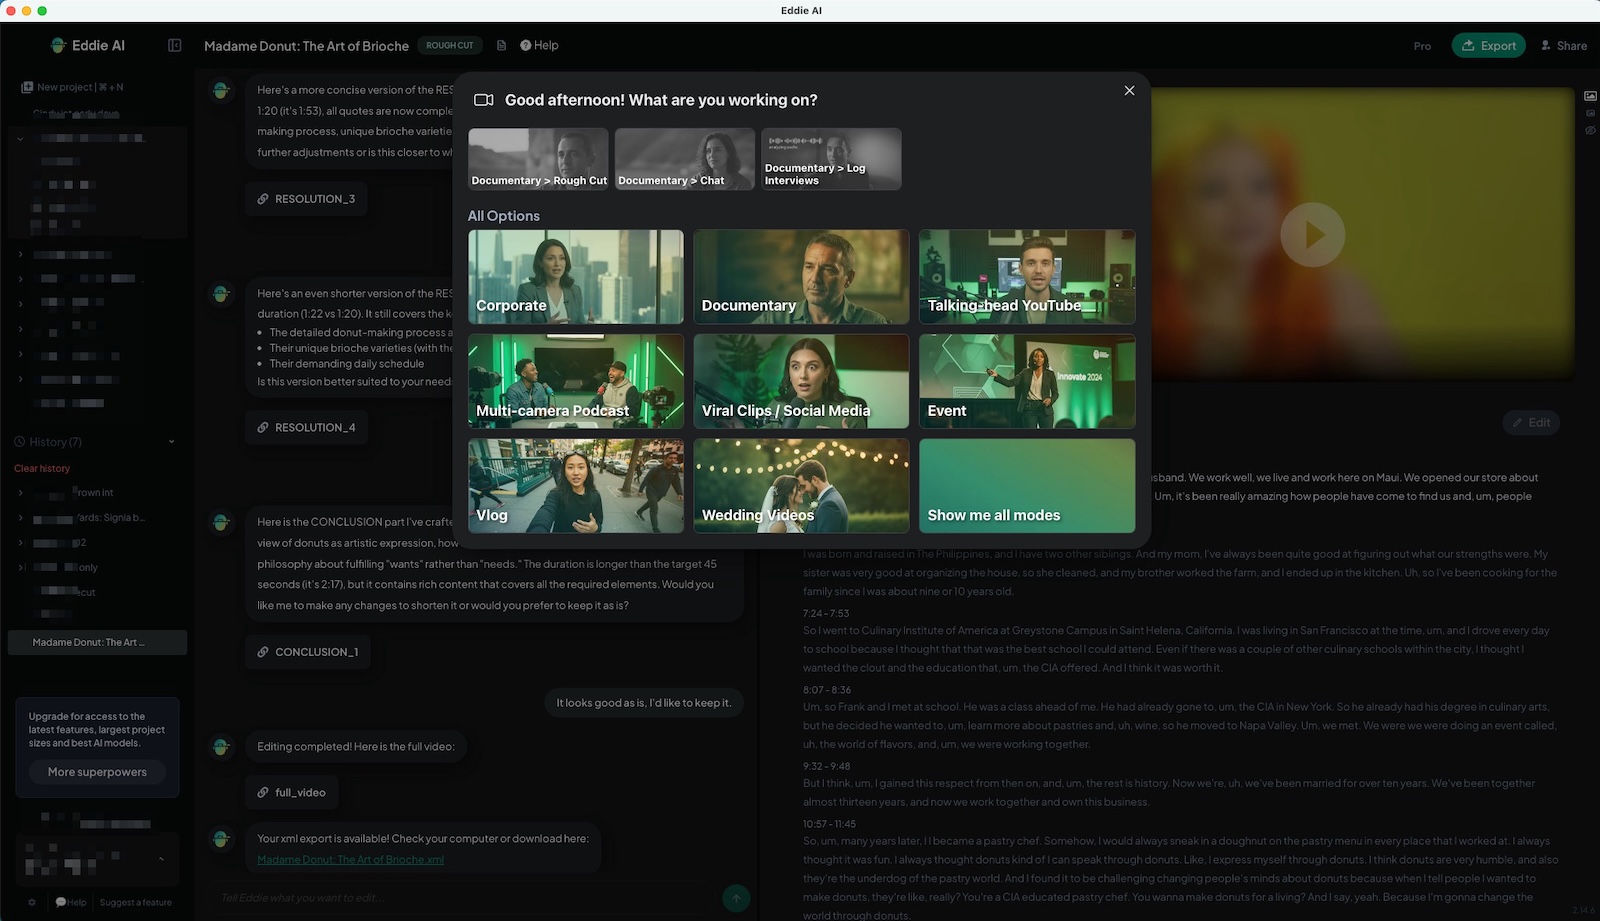Screen dimensions: 1600x921
Task: Choose the Wedding Videos mode
Action: [x=801, y=486]
